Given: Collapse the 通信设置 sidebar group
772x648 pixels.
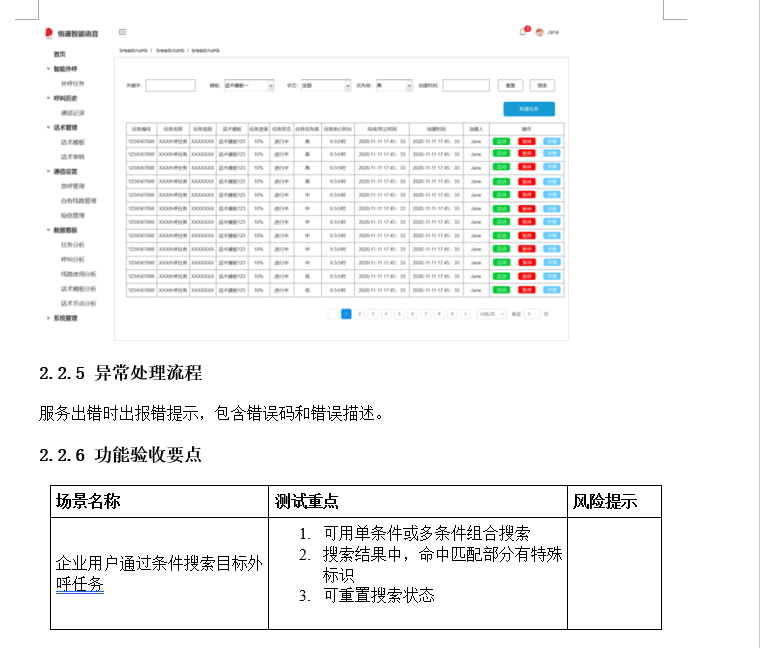Looking at the screenshot, I should point(48,171).
